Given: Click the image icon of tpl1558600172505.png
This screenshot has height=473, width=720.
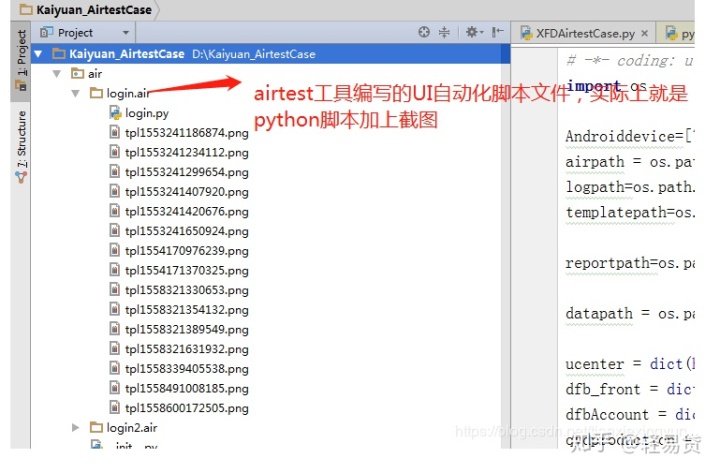Looking at the screenshot, I should point(115,408).
